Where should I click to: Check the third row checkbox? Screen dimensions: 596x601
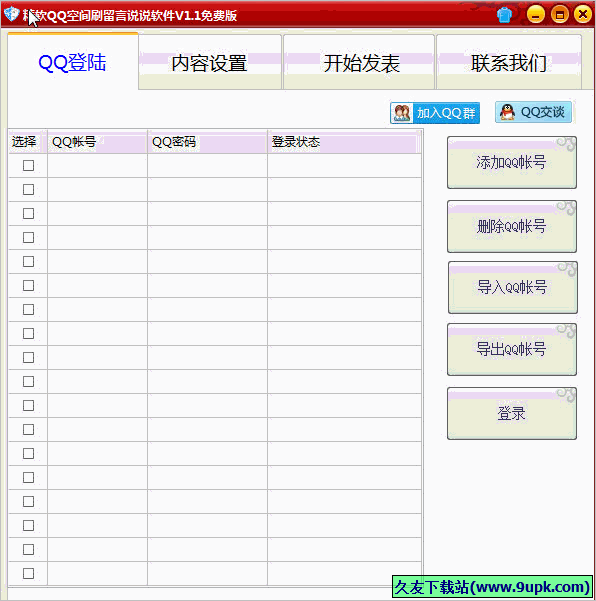(28, 213)
